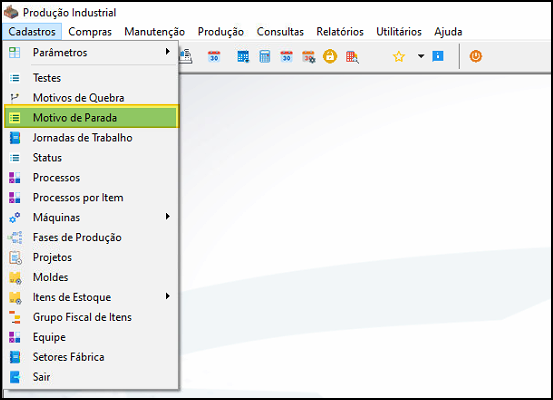This screenshot has height=400, width=553.
Task: Open Jornadas de Trabalho from the menu
Action: [91, 138]
